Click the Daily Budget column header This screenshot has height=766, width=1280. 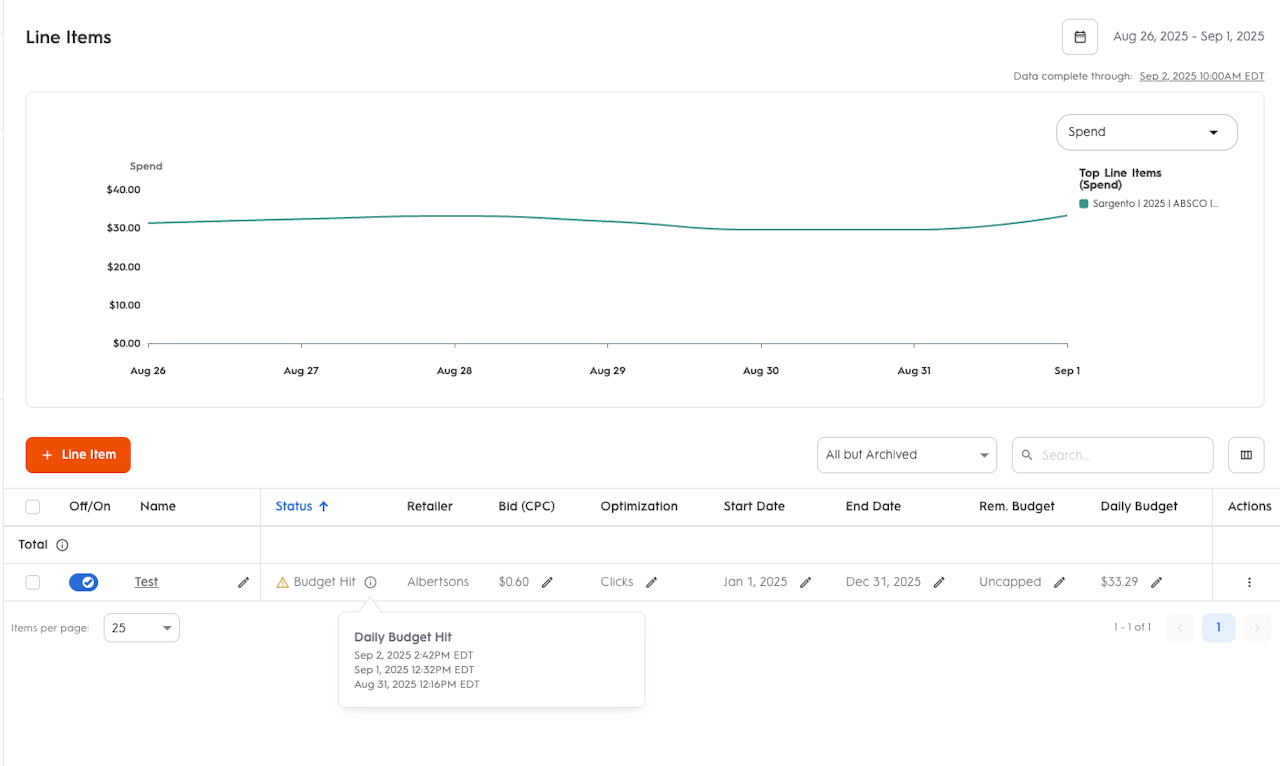coord(1138,507)
